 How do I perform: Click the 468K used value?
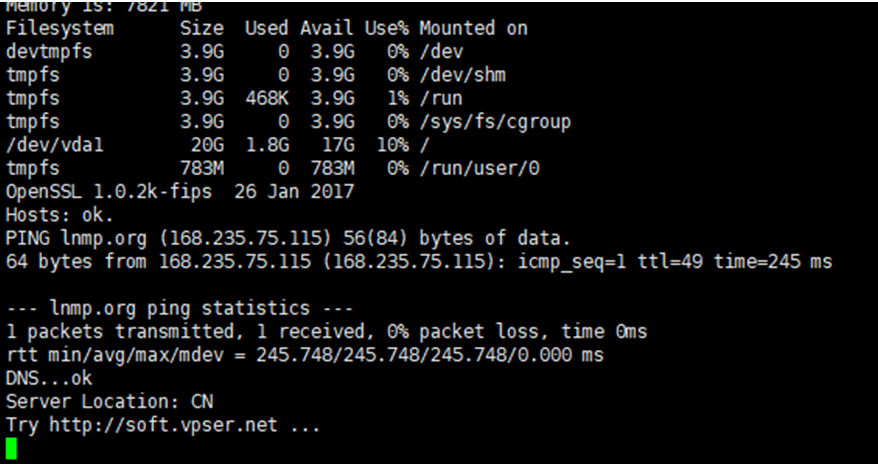[x=267, y=98]
